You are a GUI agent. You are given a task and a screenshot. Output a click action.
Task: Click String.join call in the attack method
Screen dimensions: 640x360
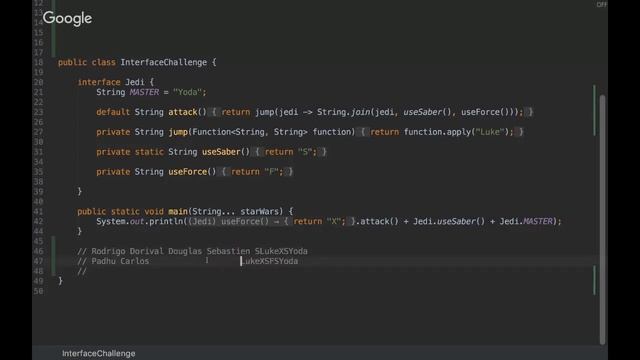[x=343, y=112]
